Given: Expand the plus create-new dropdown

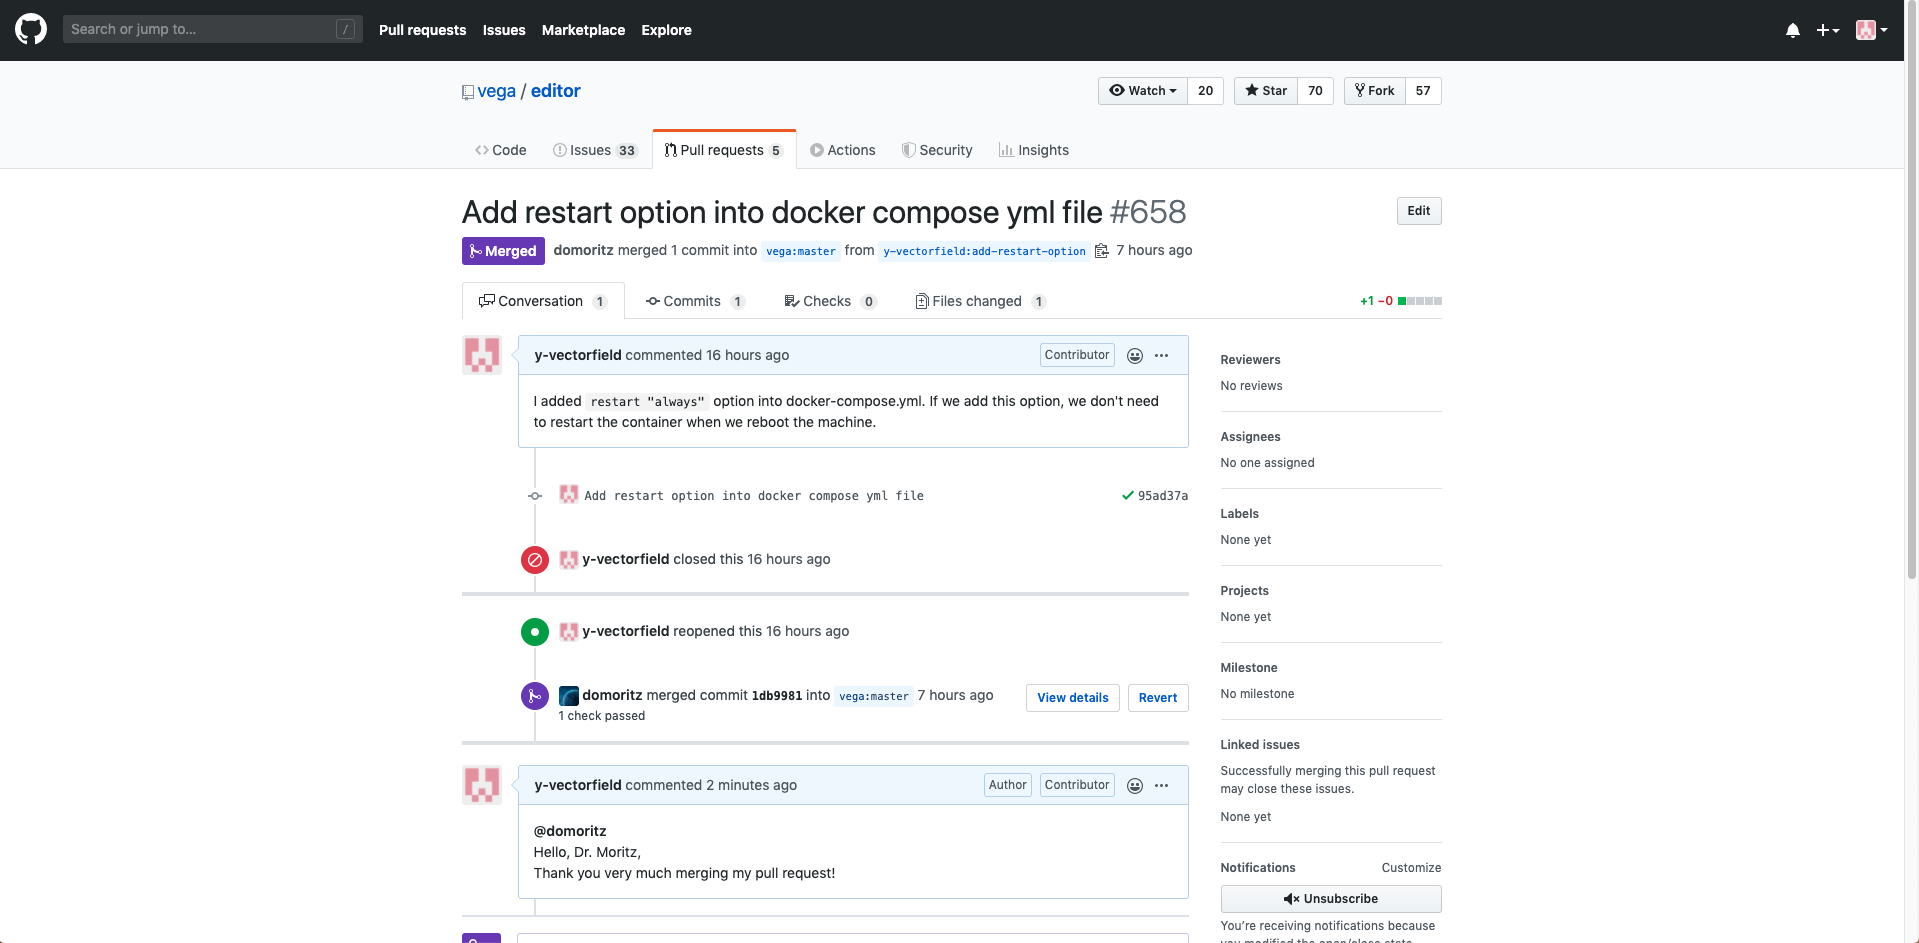Looking at the screenshot, I should coord(1827,30).
